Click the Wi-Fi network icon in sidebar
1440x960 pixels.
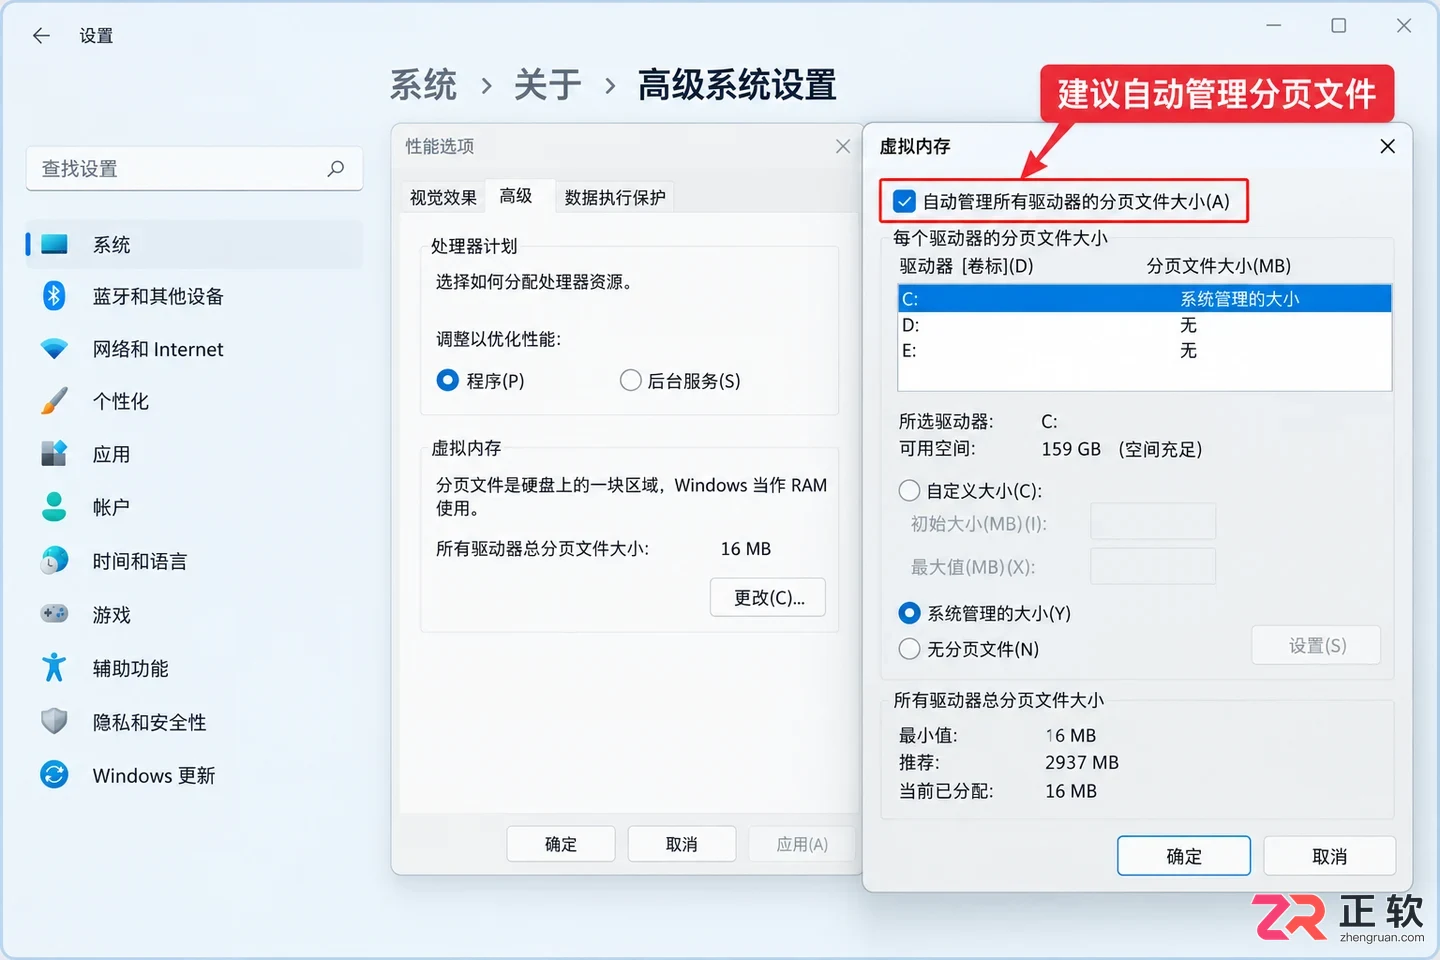coord(54,349)
